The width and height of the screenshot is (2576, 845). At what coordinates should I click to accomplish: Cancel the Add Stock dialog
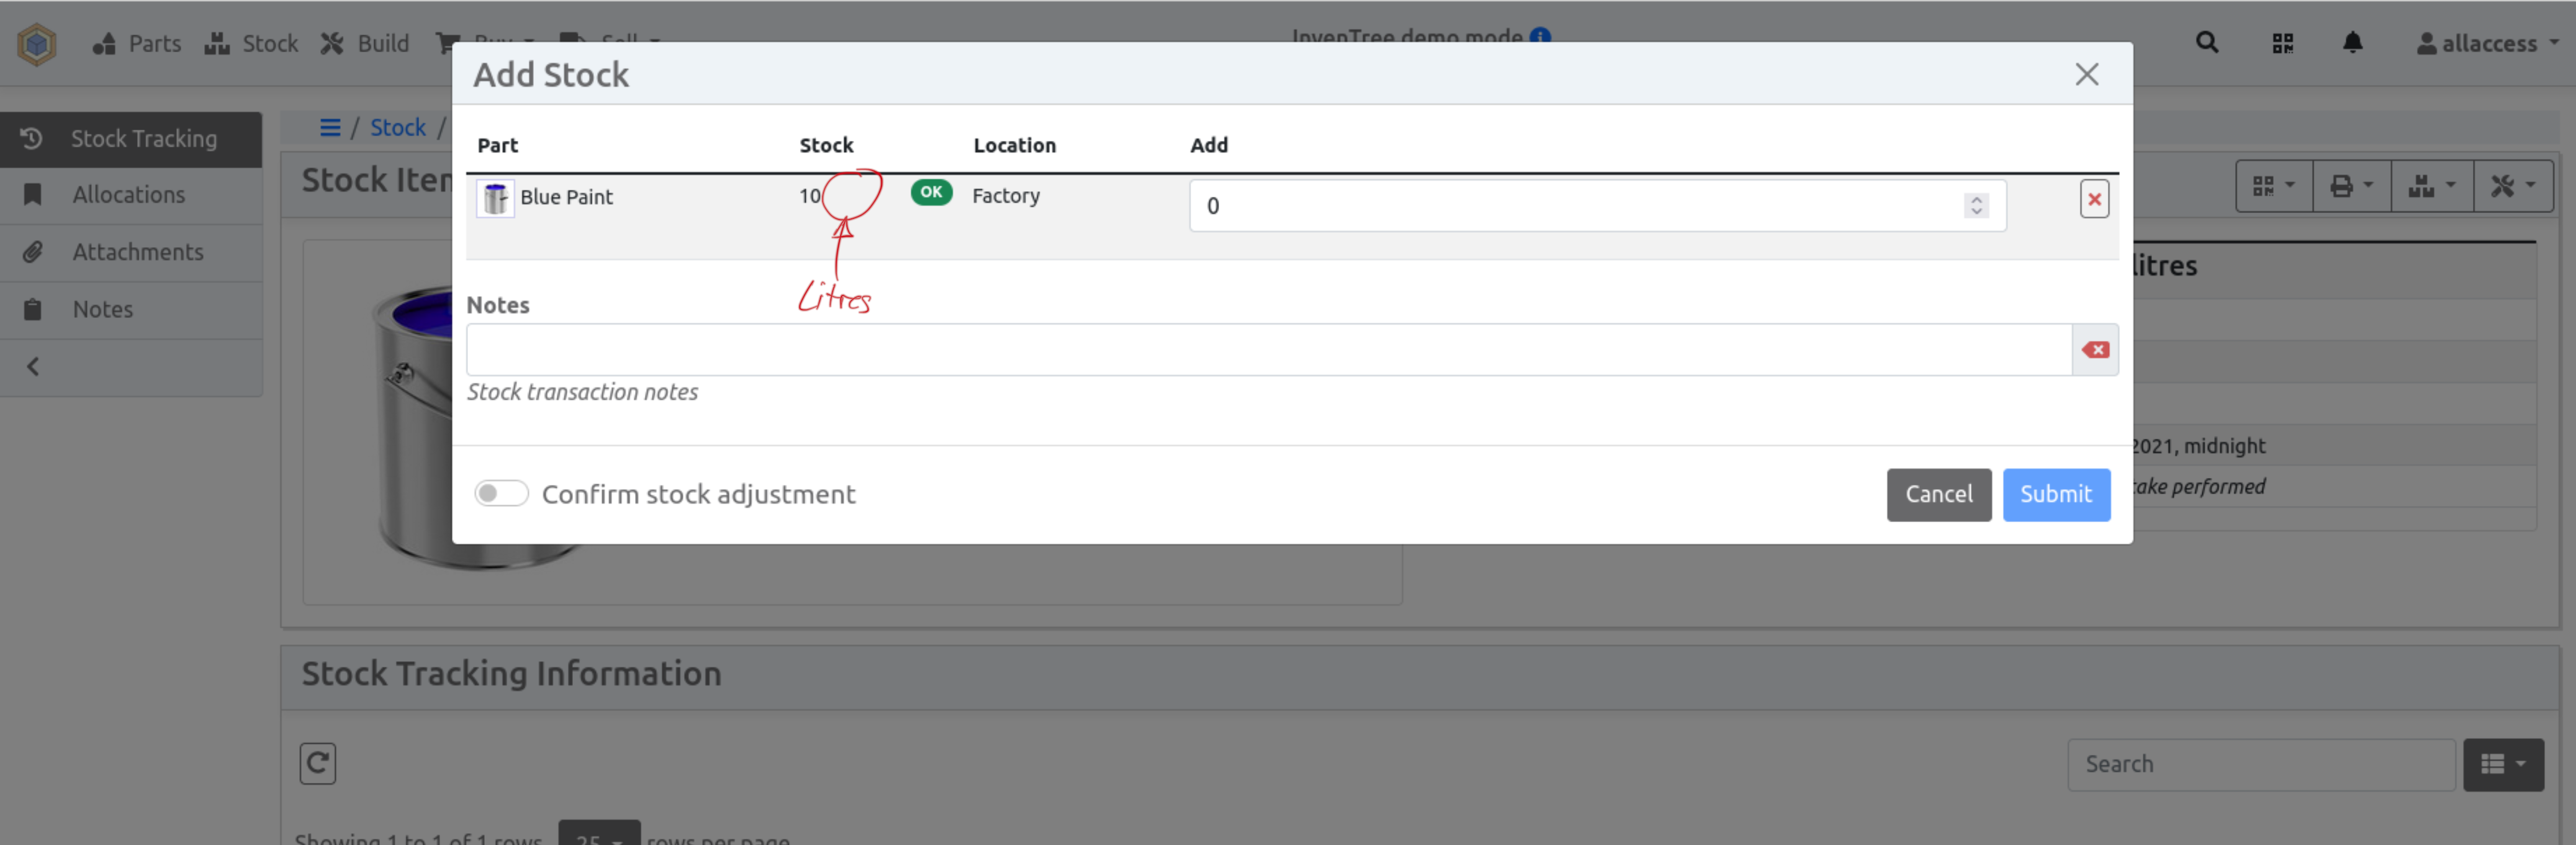coord(1938,494)
